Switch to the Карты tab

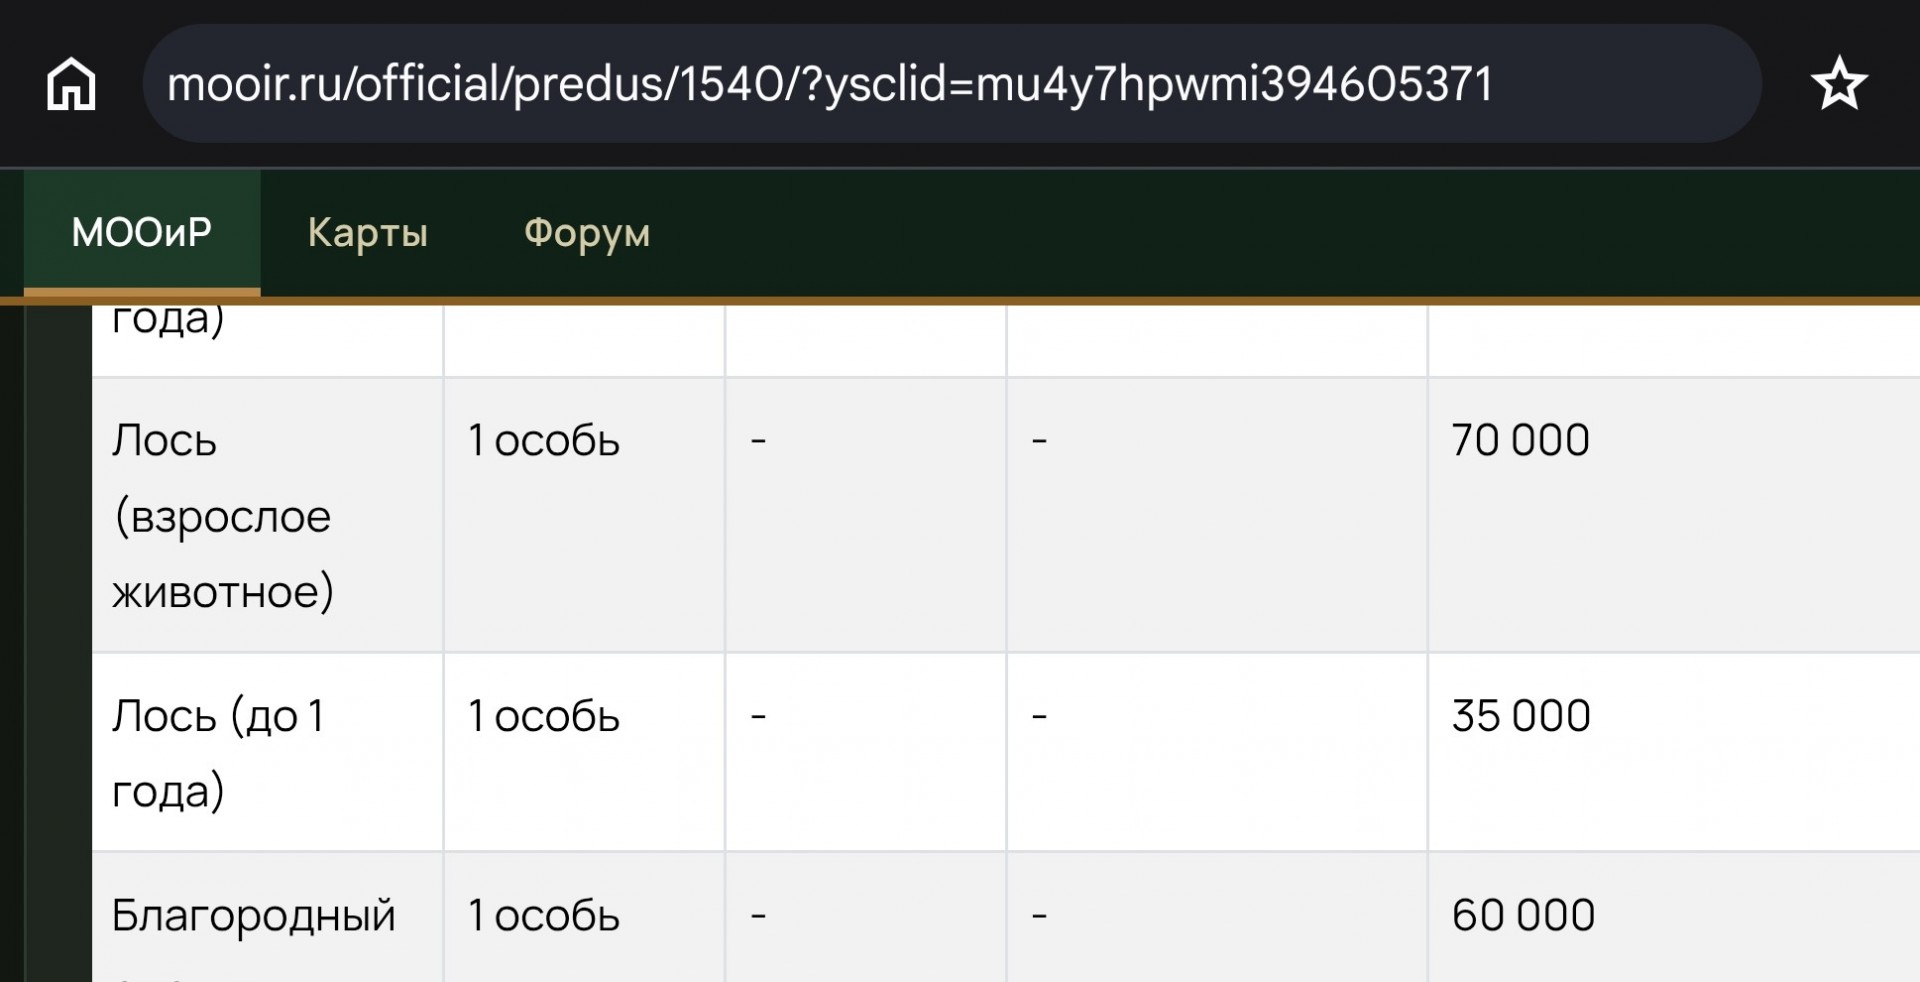point(367,233)
